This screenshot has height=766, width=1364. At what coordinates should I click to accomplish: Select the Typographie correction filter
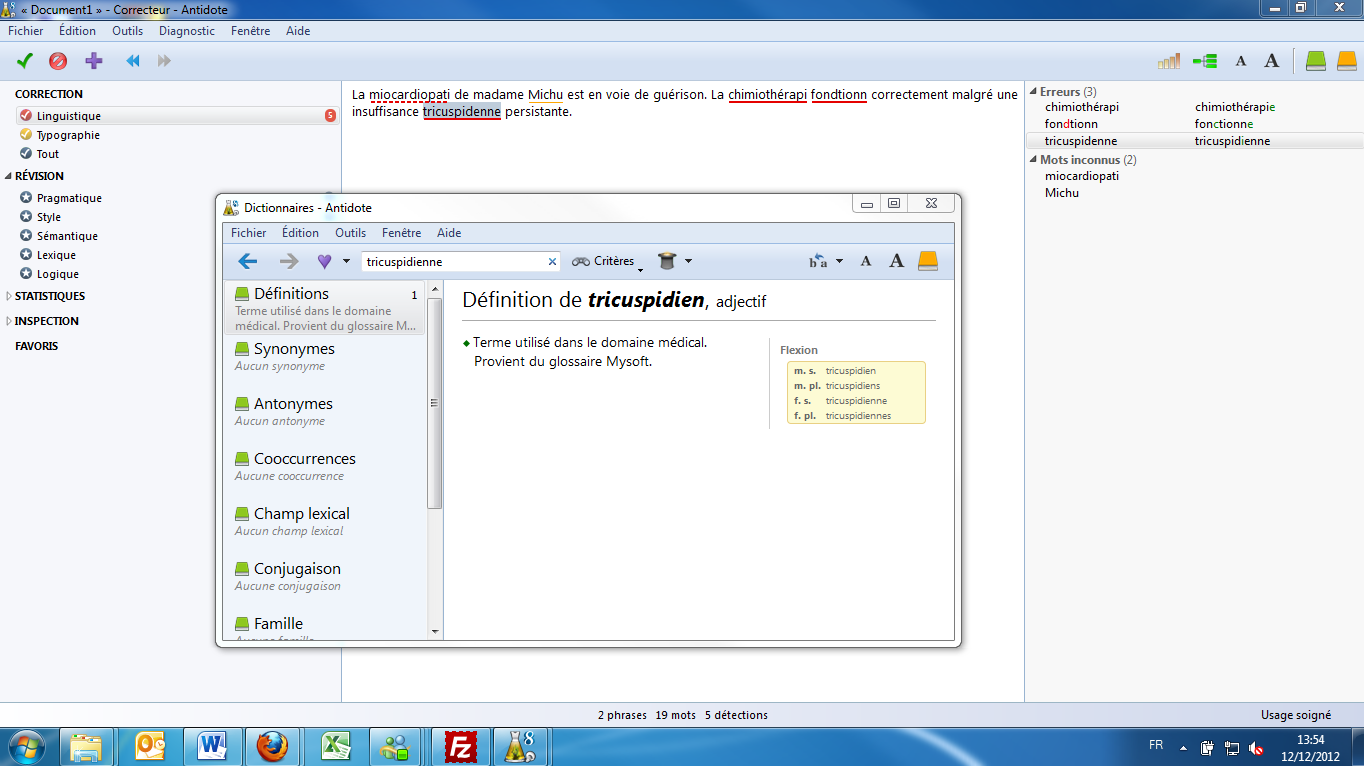tap(68, 135)
